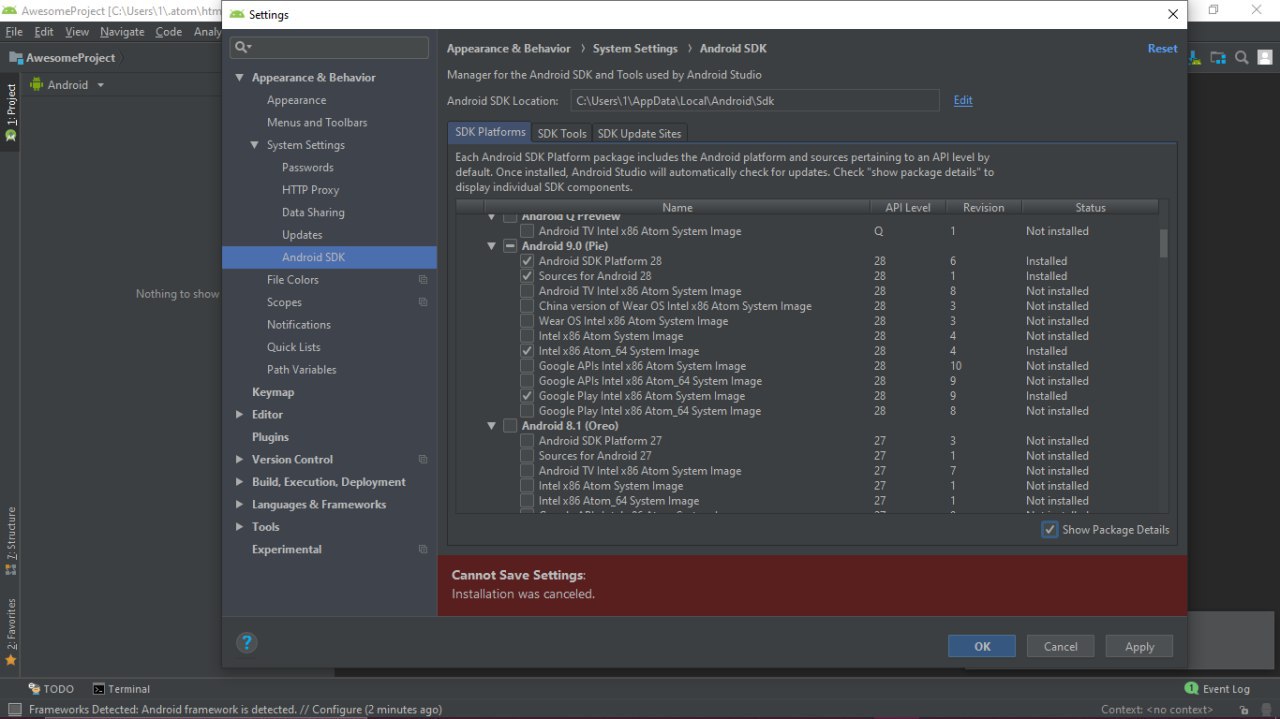The width and height of the screenshot is (1280, 719).
Task: Click the Reset link
Action: 1162,48
